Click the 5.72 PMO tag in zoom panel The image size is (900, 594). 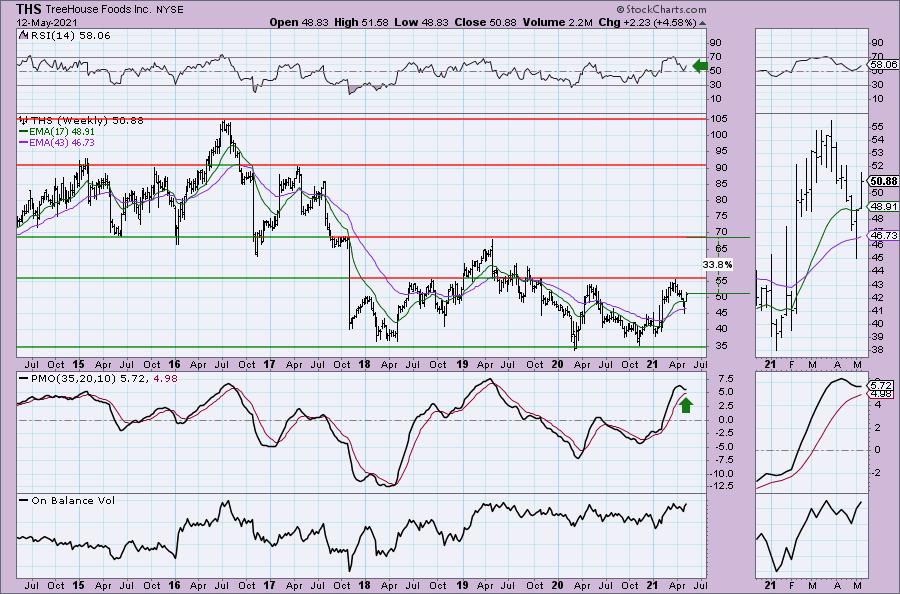coord(881,385)
